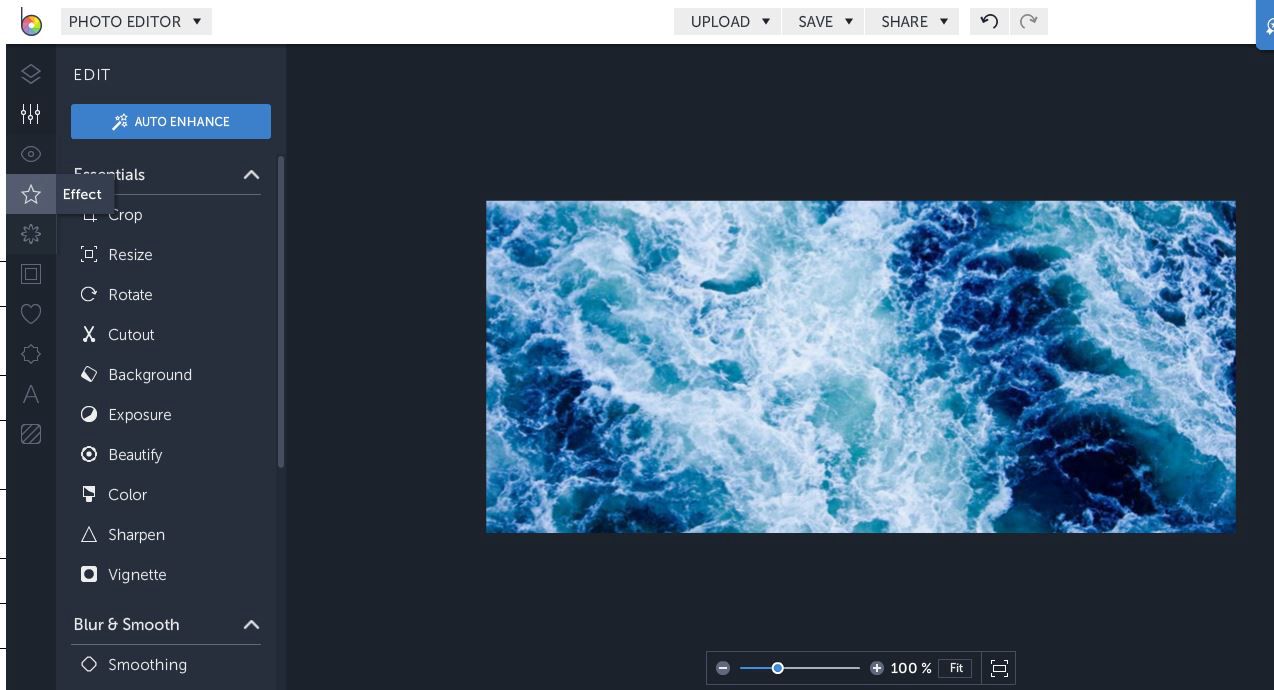
Task: Select the Edit sliders icon in sidebar
Action: 31,114
